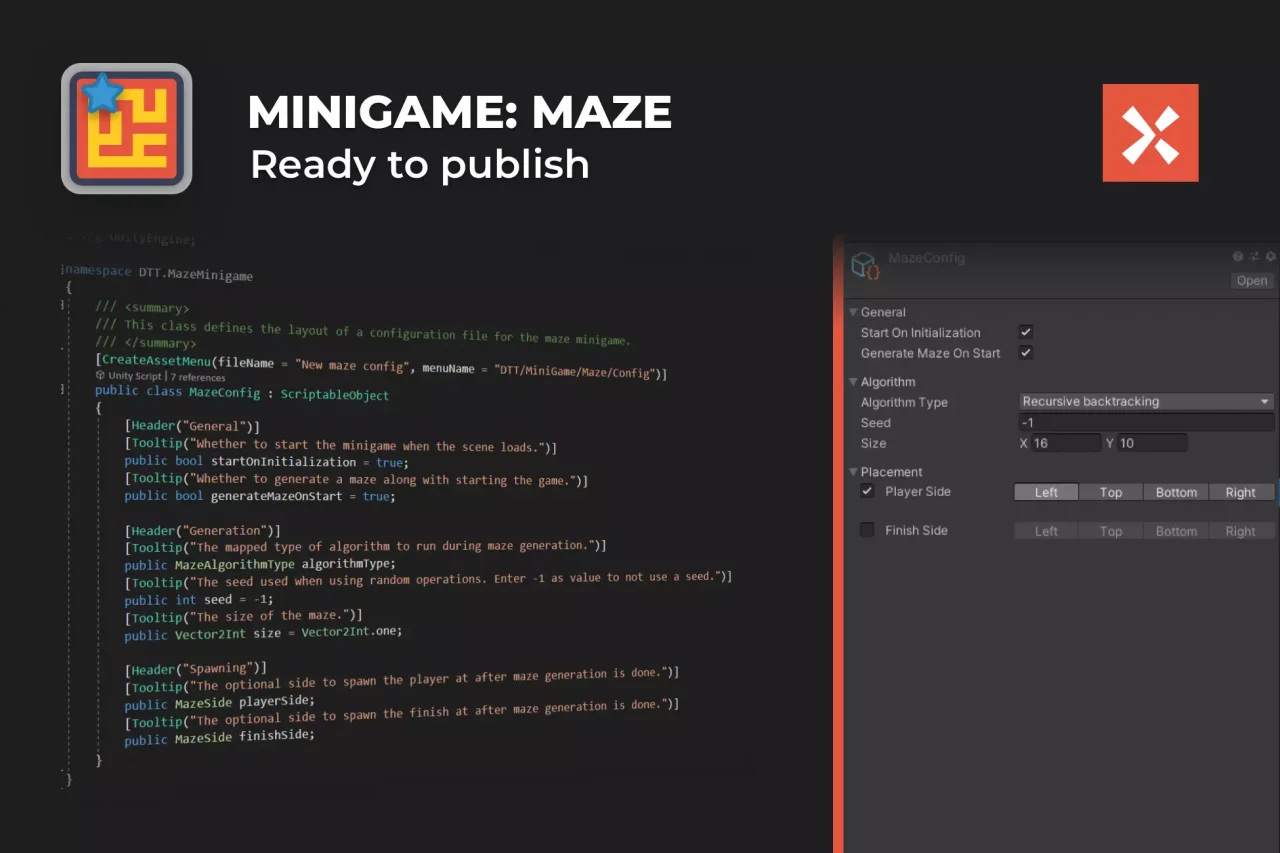The height and width of the screenshot is (853, 1280).
Task: Click the orange X company logo
Action: 1150,133
